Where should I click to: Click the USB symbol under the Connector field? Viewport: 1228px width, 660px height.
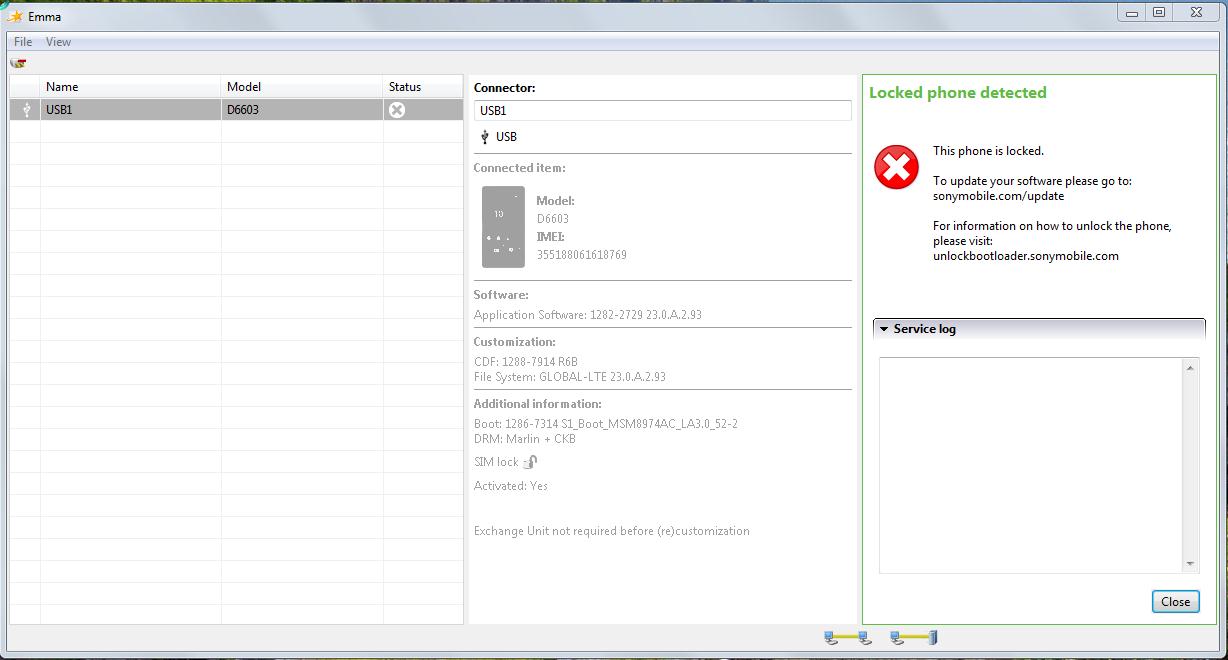pyautogui.click(x=485, y=137)
